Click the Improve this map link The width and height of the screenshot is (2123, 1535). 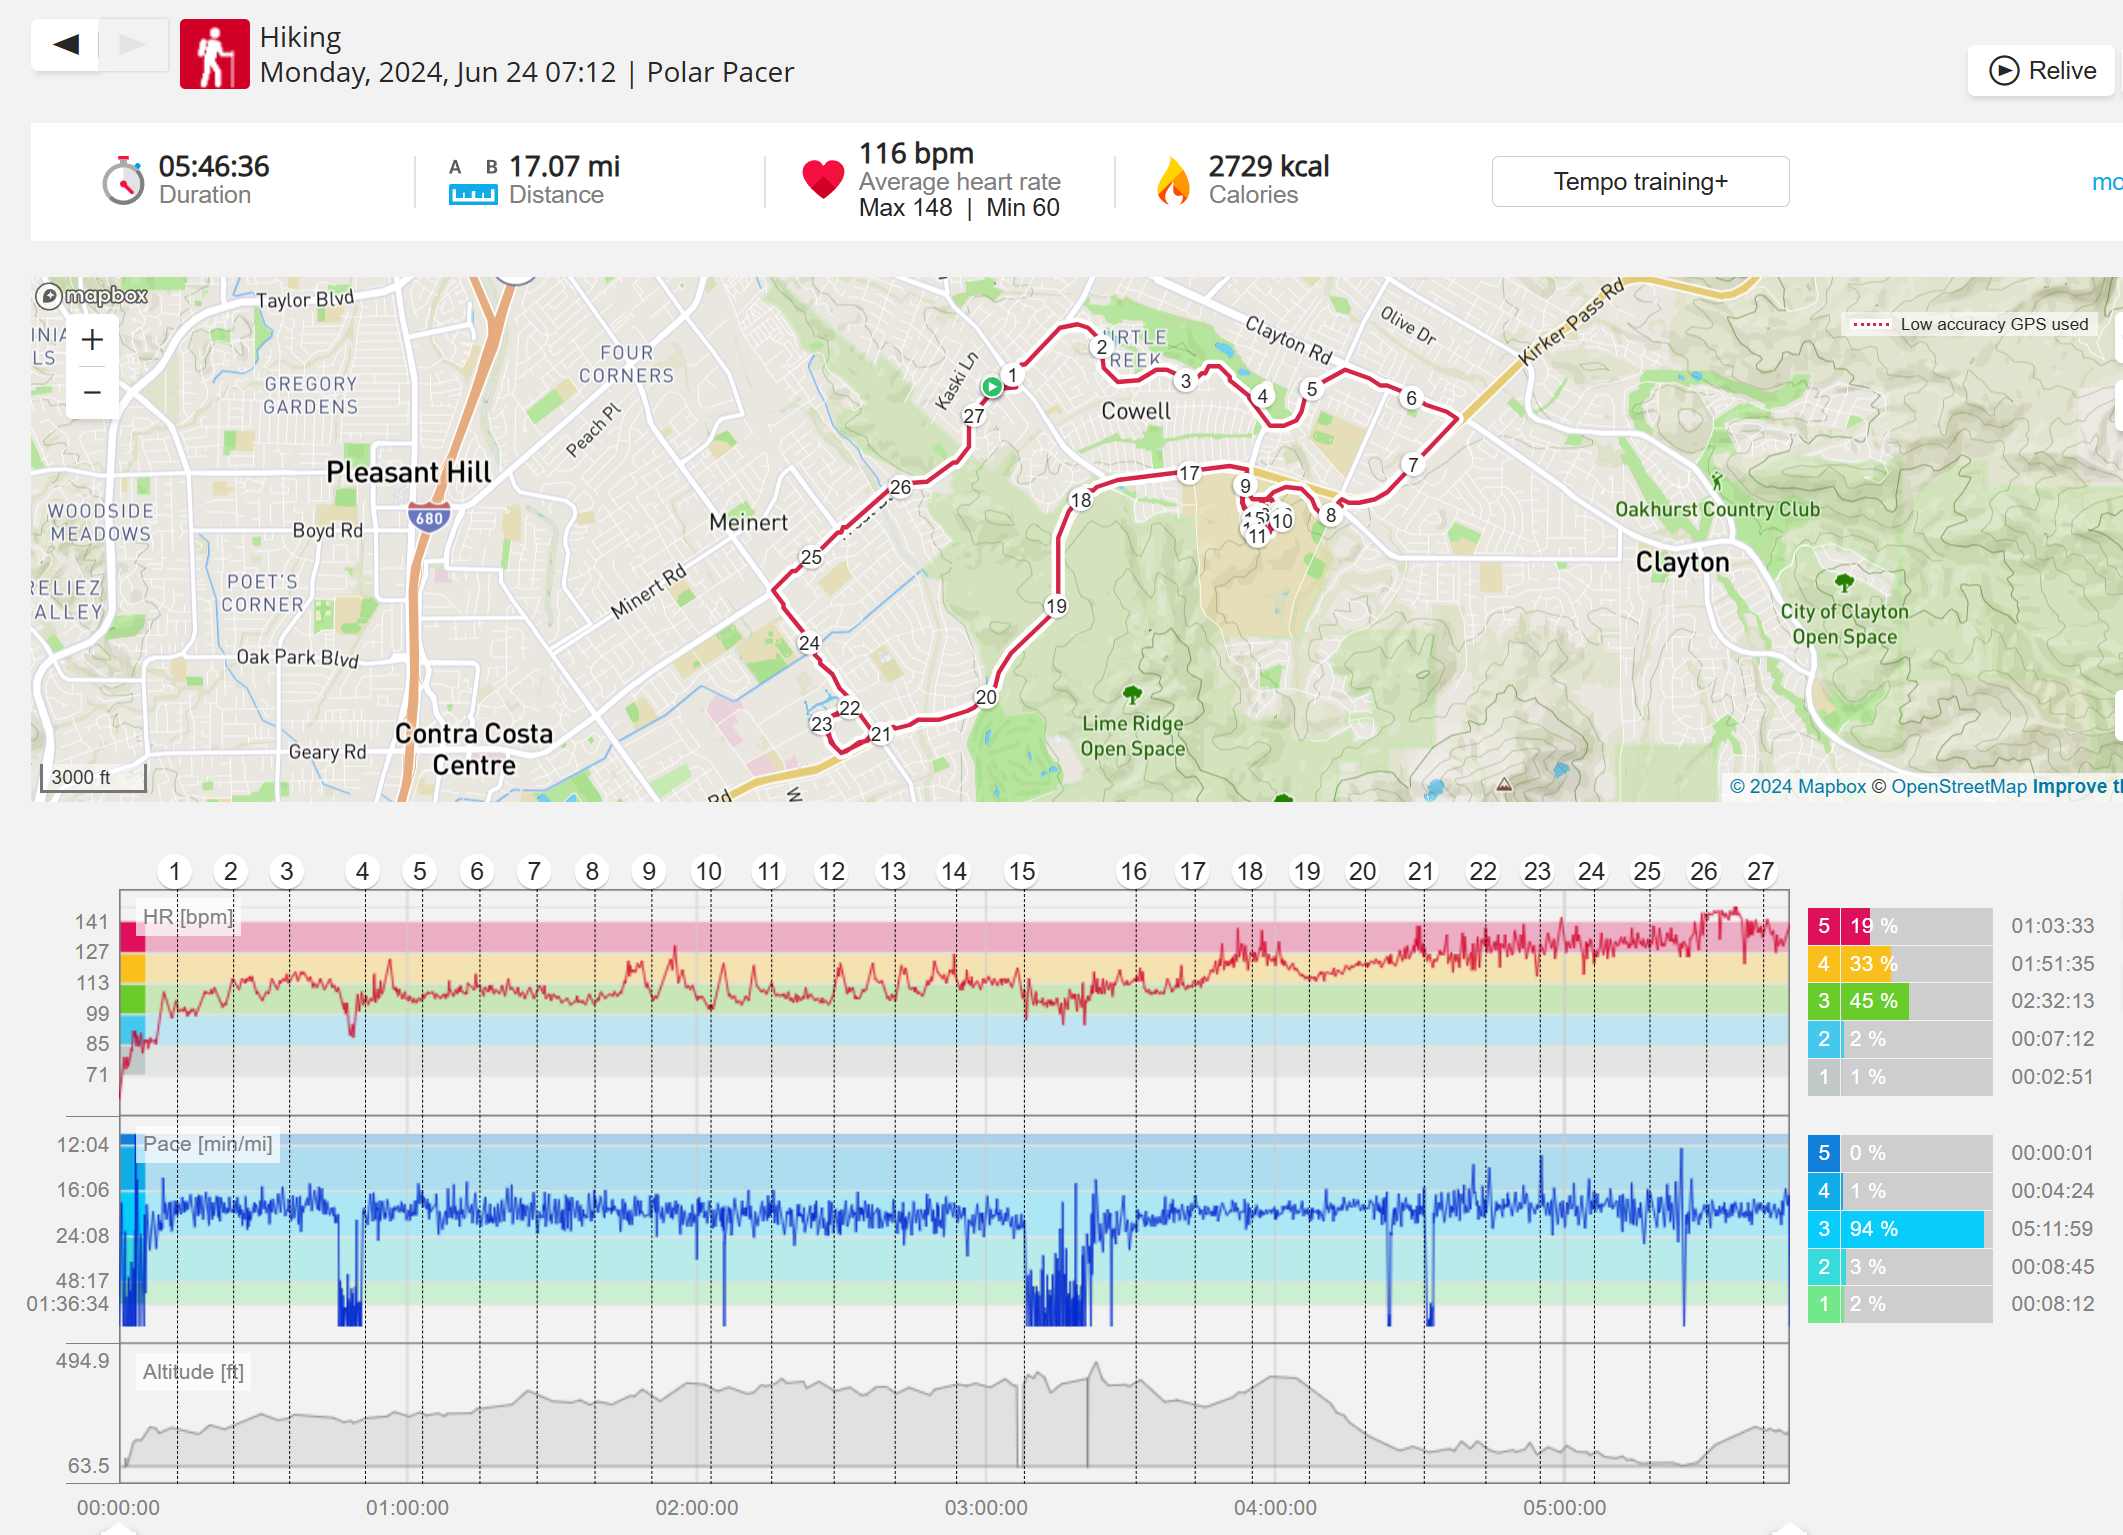[2076, 787]
